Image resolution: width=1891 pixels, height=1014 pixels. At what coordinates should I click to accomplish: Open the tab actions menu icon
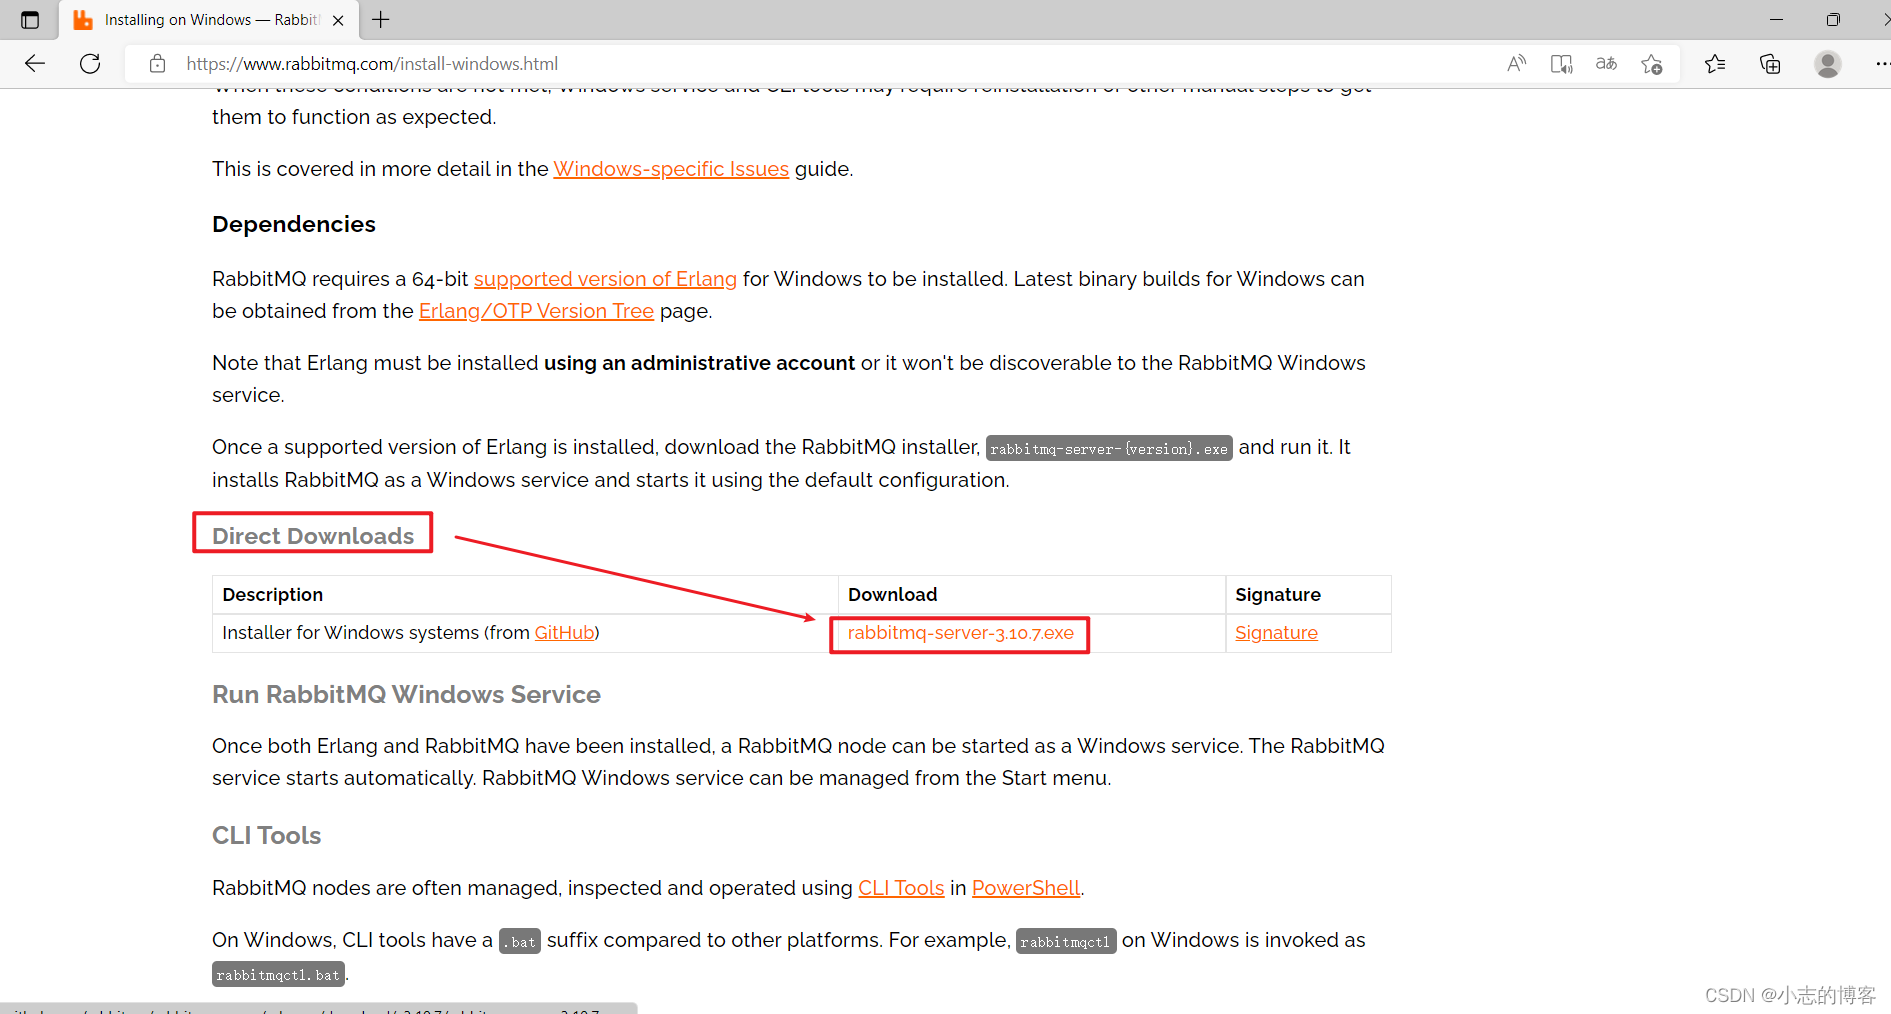[30, 20]
